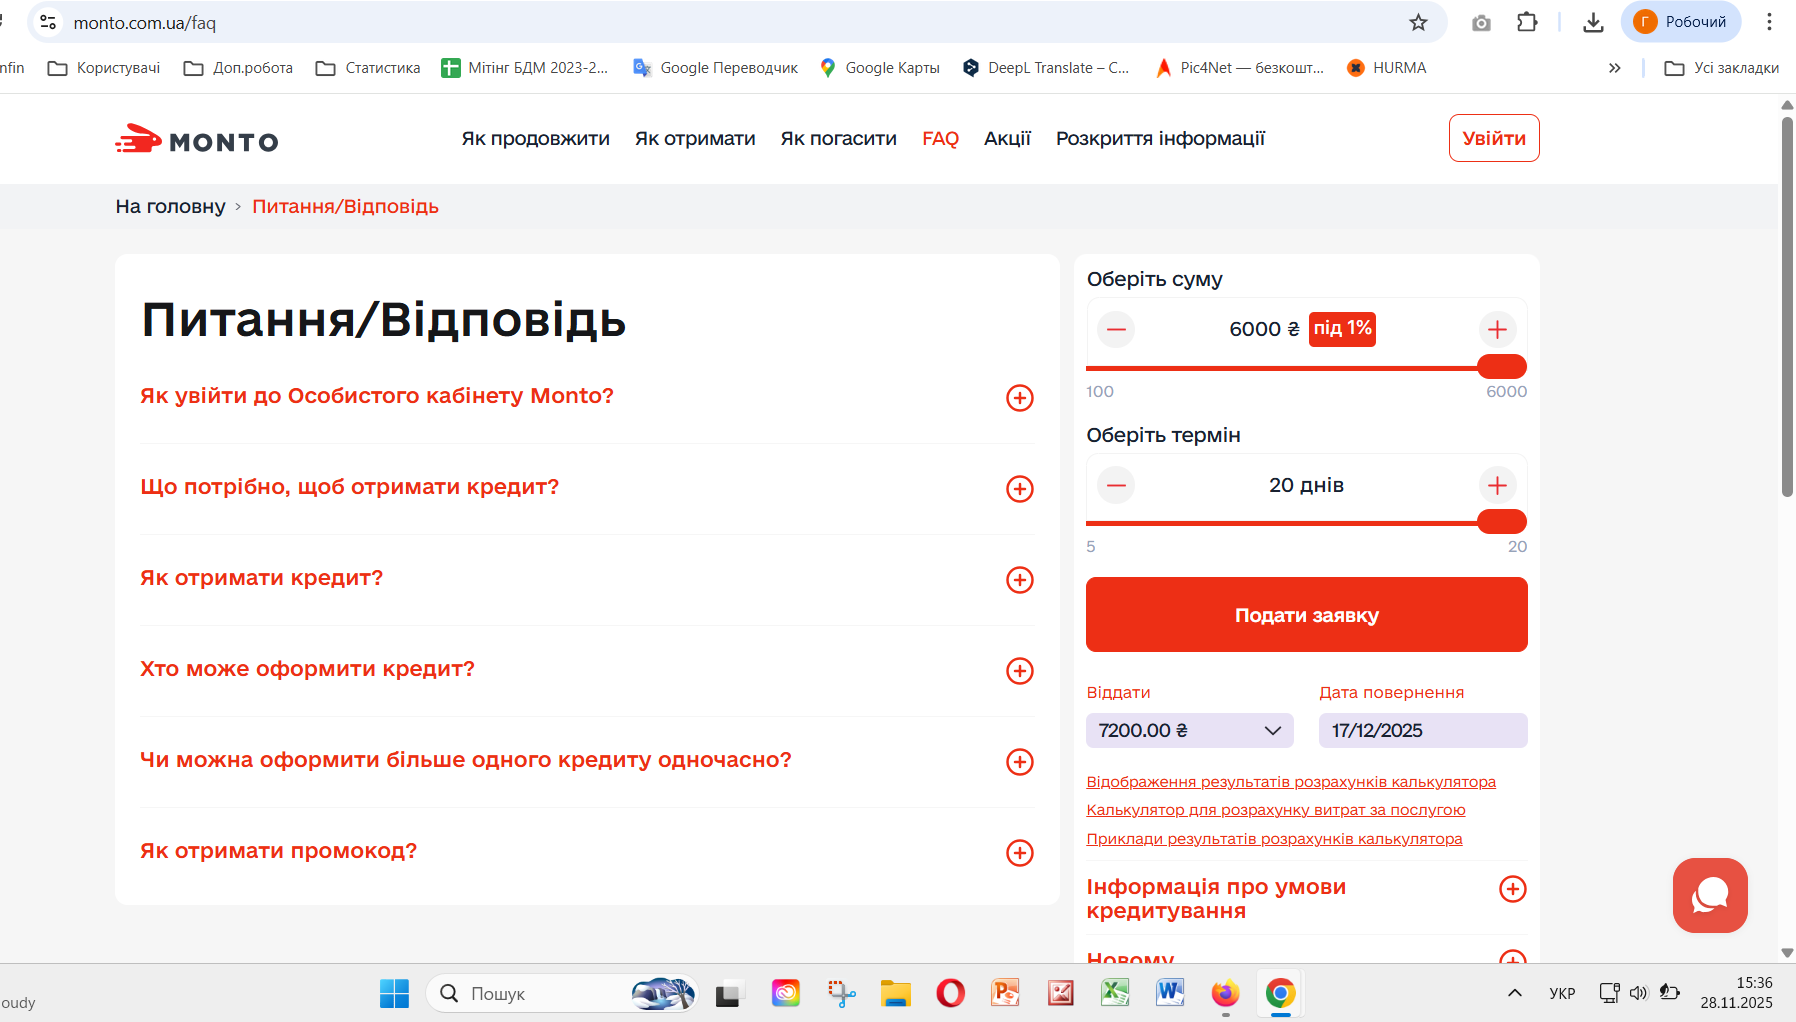Click the Windows taskbar Пошук search box

pyautogui.click(x=561, y=993)
